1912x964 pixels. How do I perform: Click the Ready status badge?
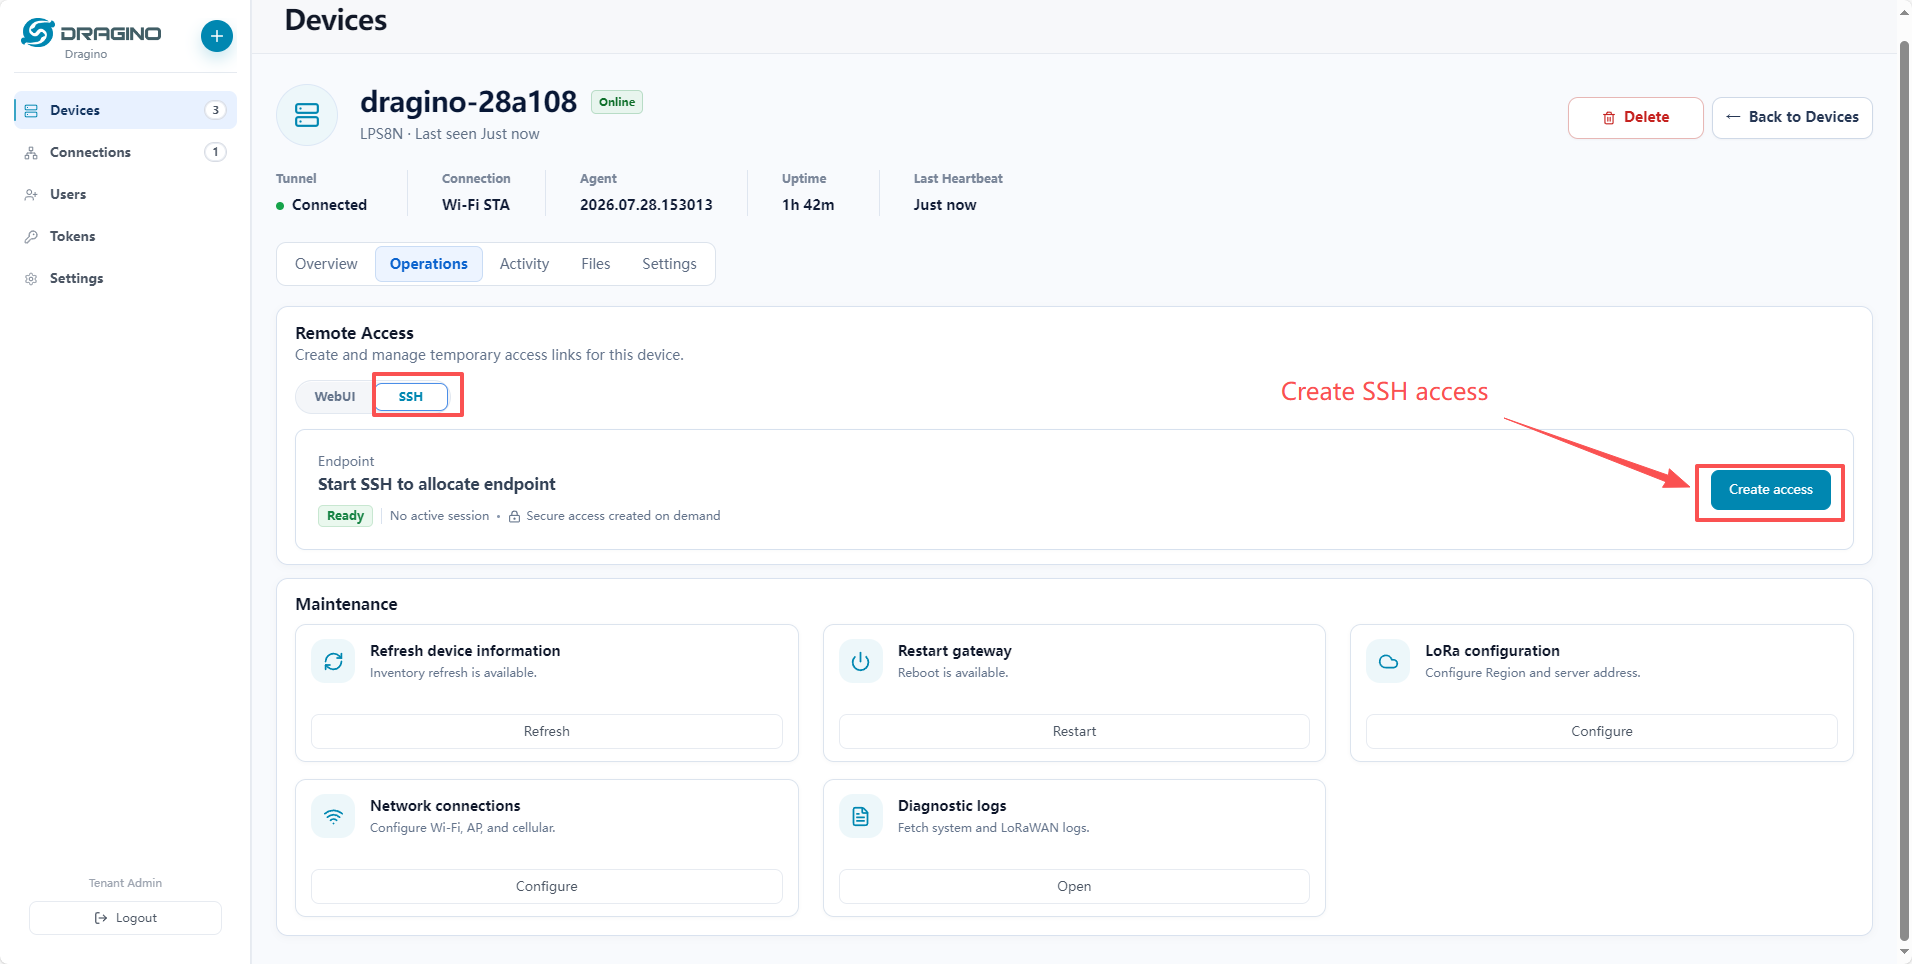point(345,516)
